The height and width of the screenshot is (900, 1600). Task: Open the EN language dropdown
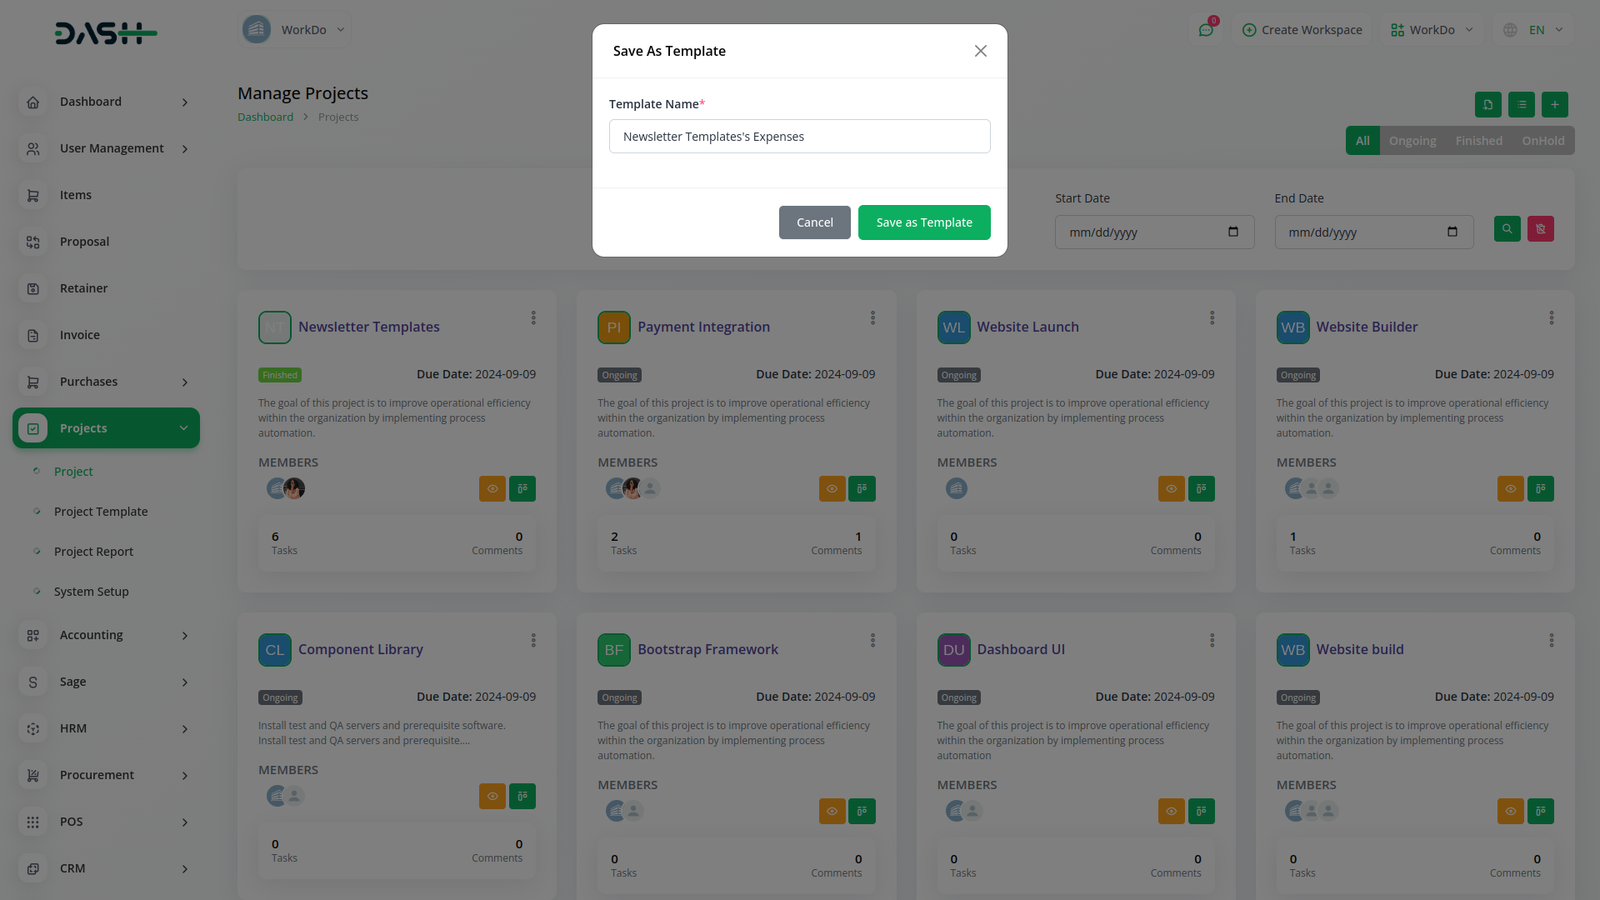pyautogui.click(x=1535, y=30)
